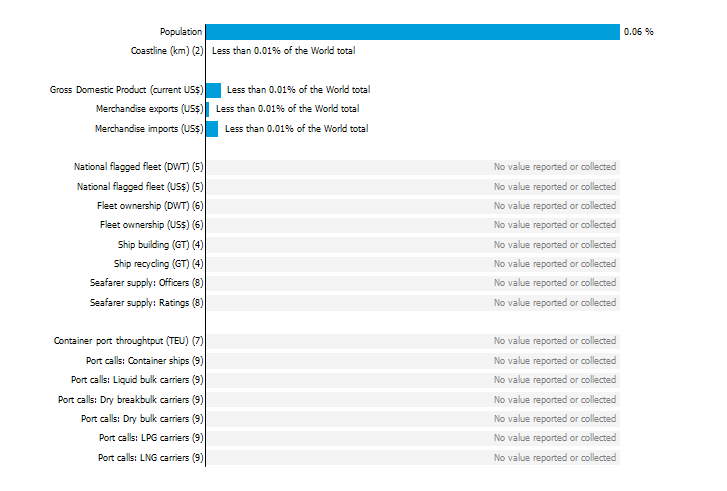
Task: Click Port calls: Liquid bulk carriers row
Action: (413, 380)
